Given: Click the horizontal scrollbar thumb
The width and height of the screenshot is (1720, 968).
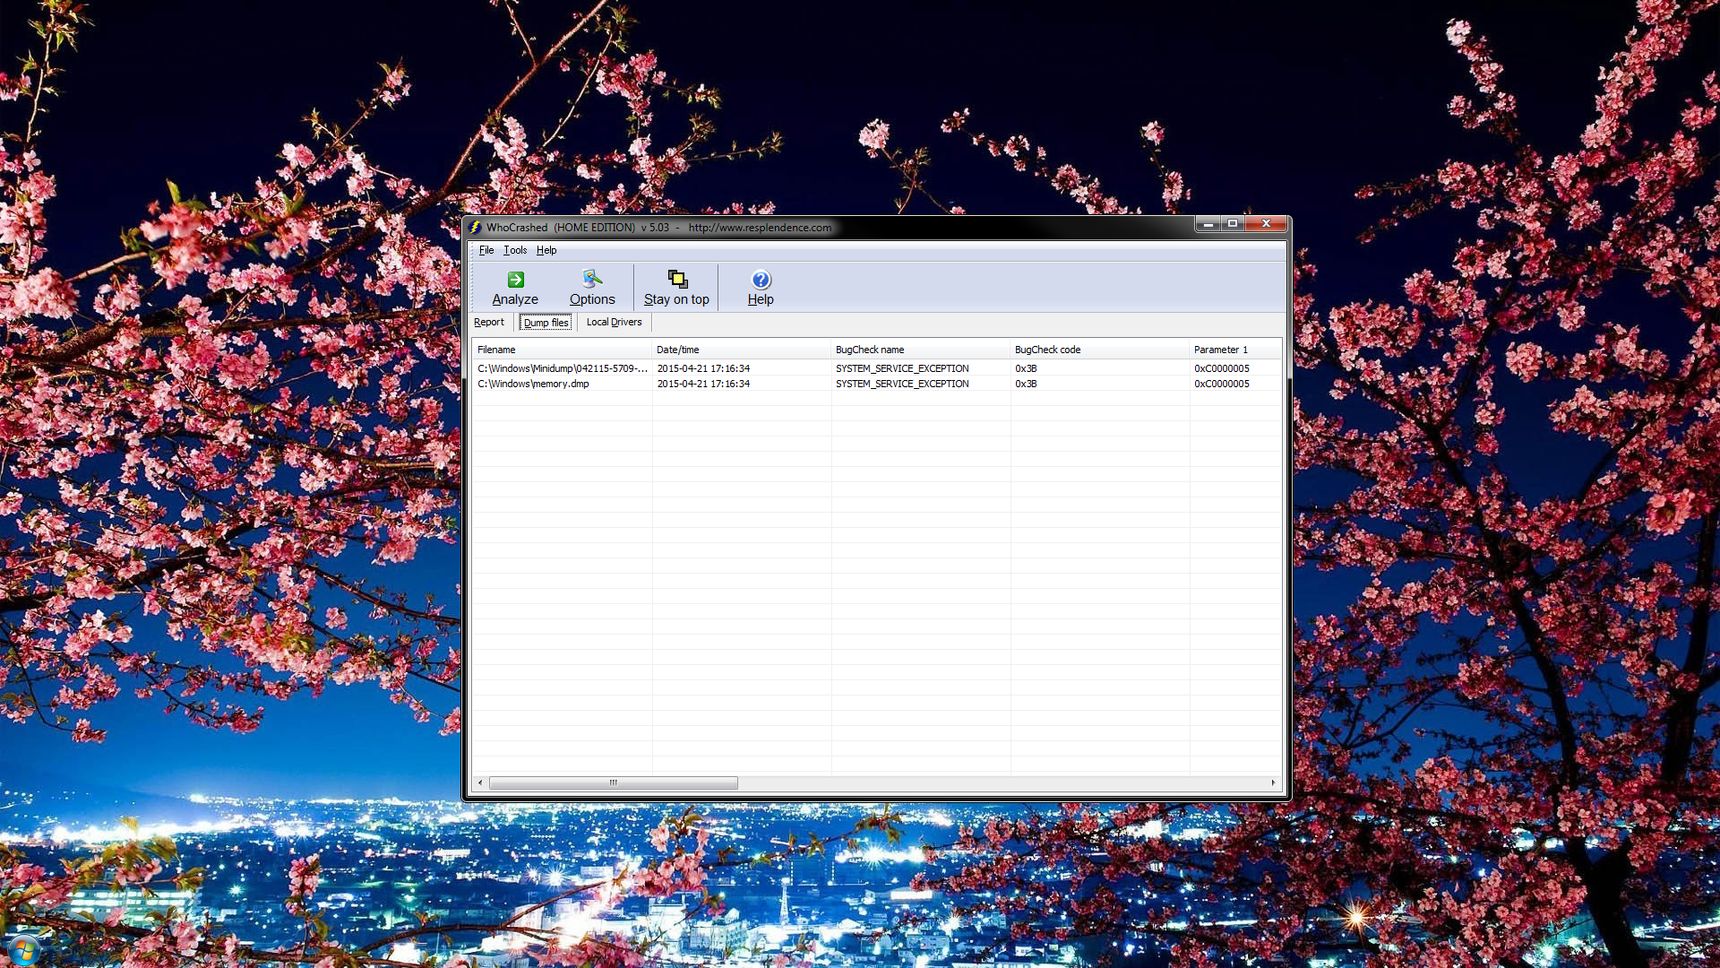Looking at the screenshot, I should (613, 783).
